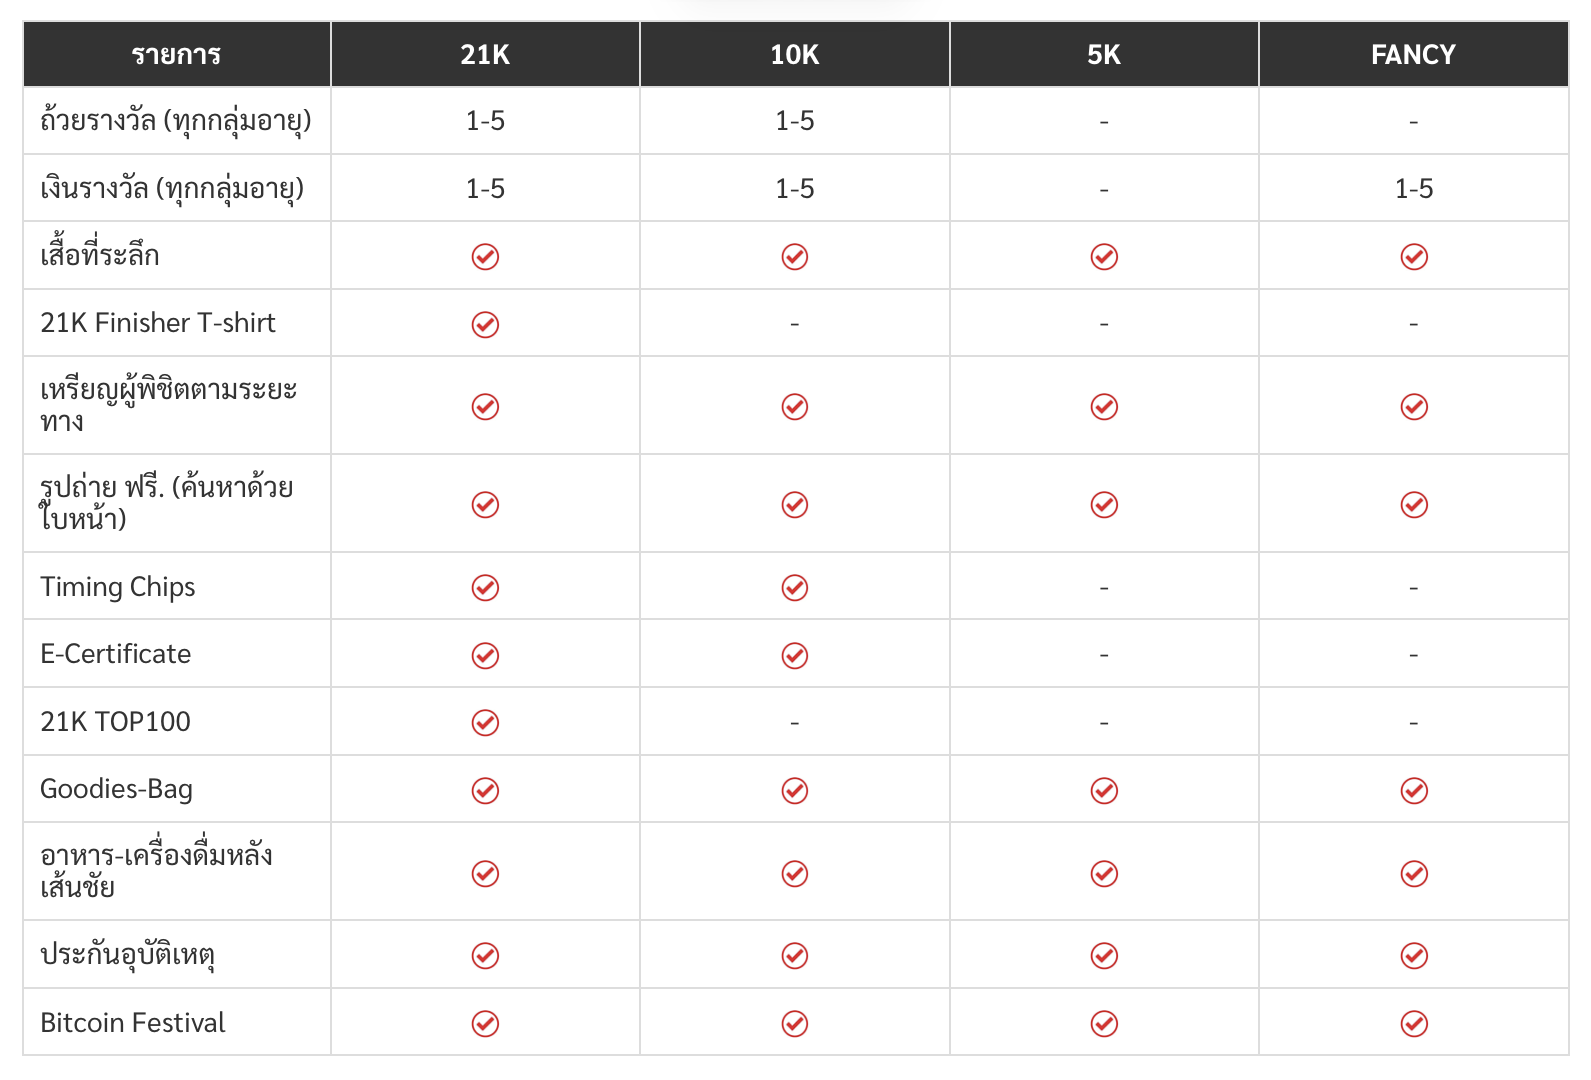Click E-Certificate checkmark under 21K
This screenshot has height=1080, width=1591.
tap(485, 656)
